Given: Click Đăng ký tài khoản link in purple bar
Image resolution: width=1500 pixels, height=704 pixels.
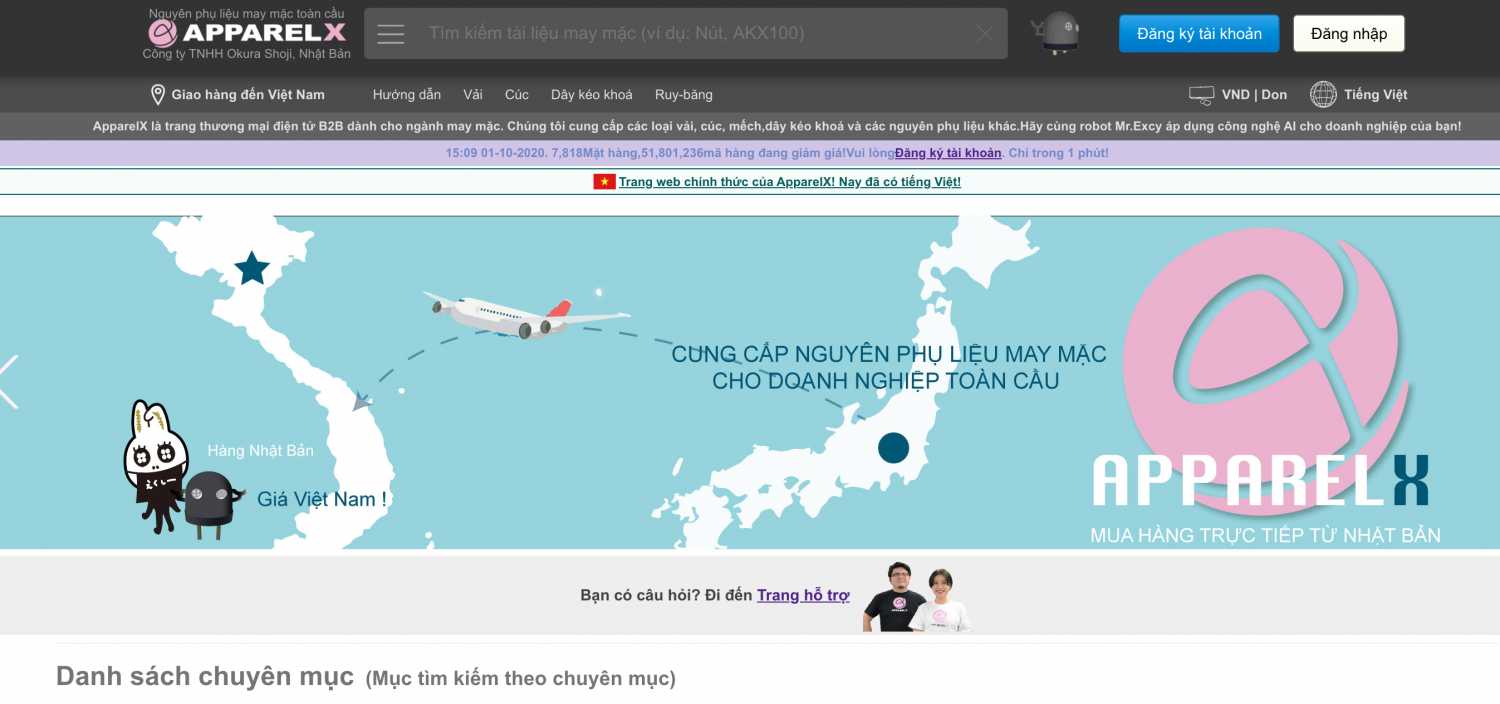Looking at the screenshot, I should tap(948, 153).
